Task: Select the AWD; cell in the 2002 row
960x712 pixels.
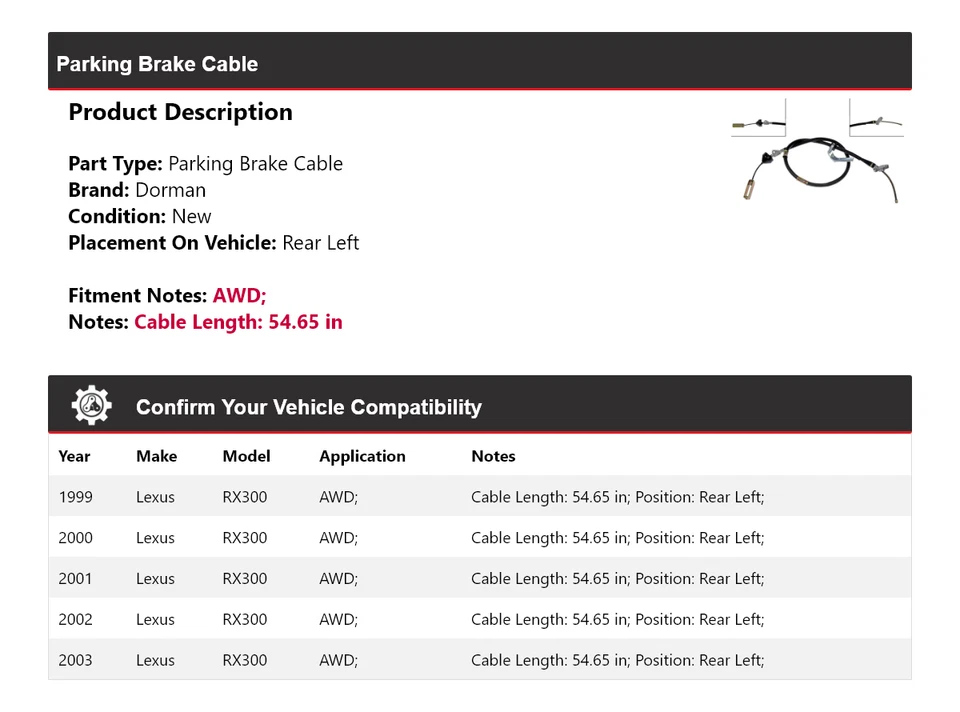Action: click(x=338, y=620)
